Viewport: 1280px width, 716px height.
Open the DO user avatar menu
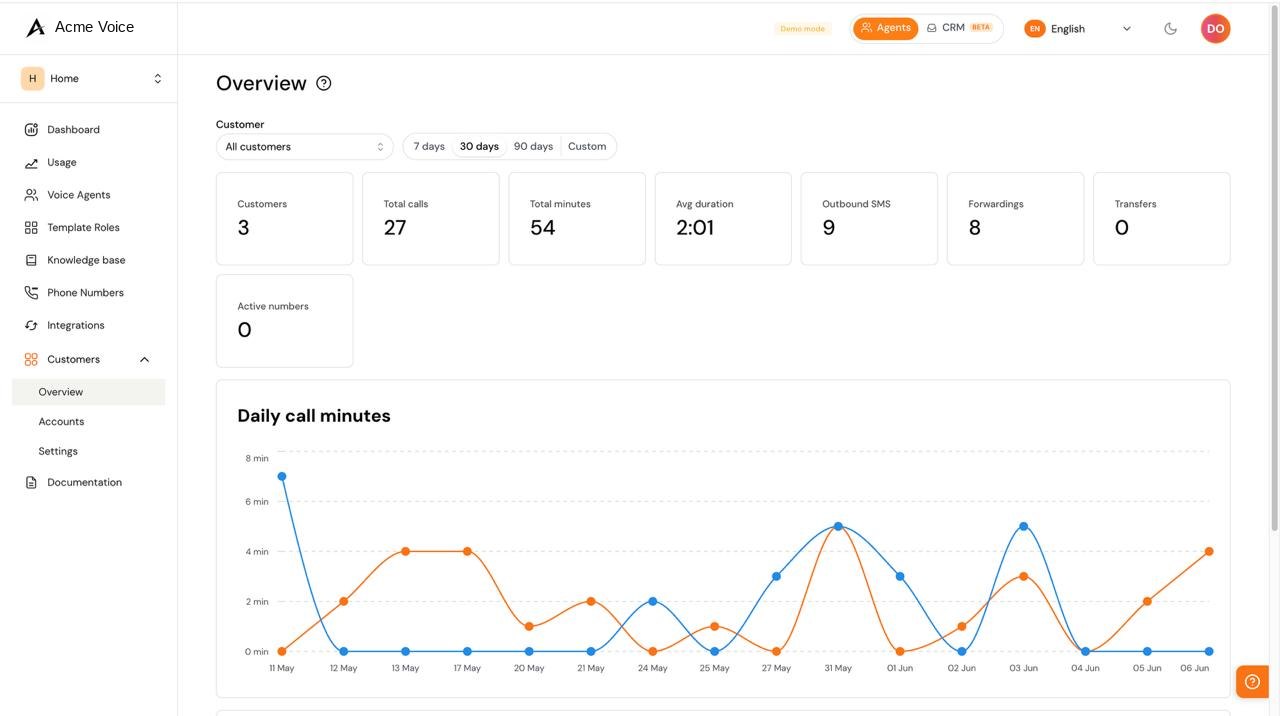point(1215,29)
